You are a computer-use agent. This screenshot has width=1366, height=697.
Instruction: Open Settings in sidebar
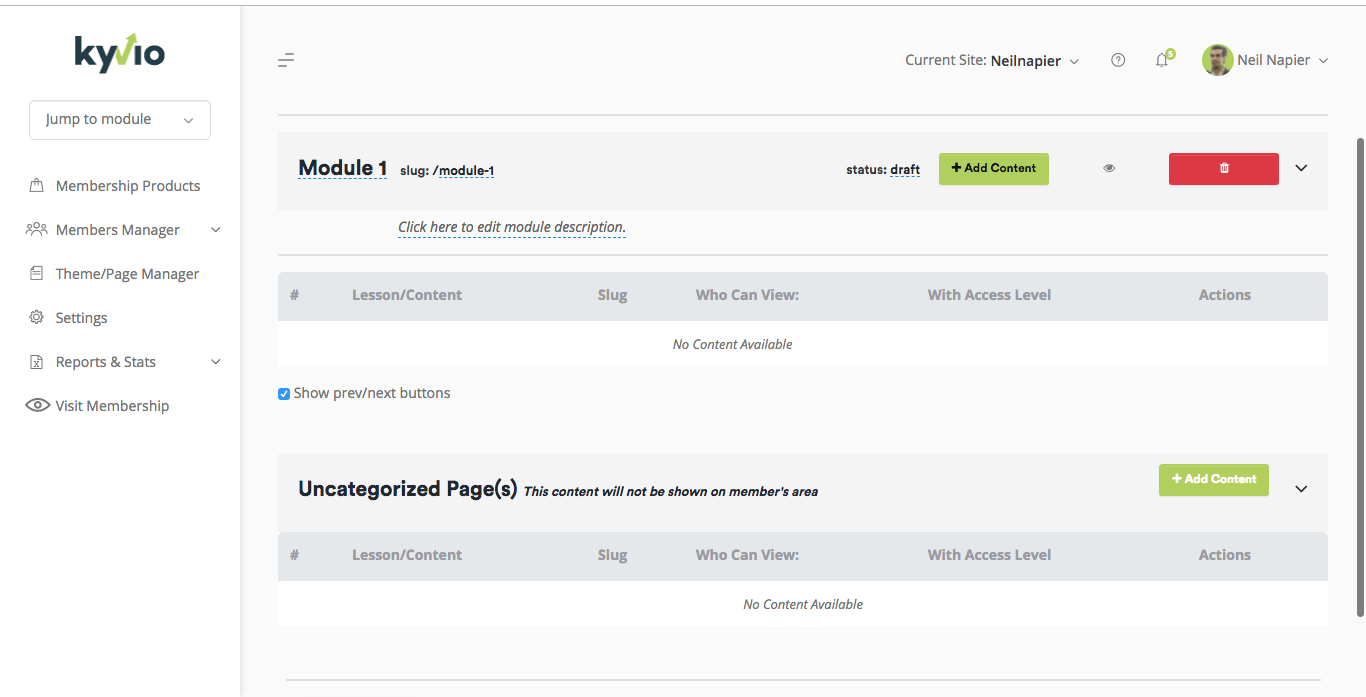pyautogui.click(x=81, y=318)
